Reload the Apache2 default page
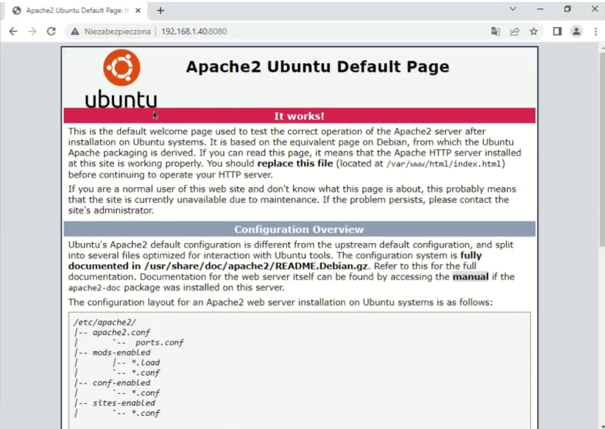The width and height of the screenshot is (605, 429). coord(51,31)
